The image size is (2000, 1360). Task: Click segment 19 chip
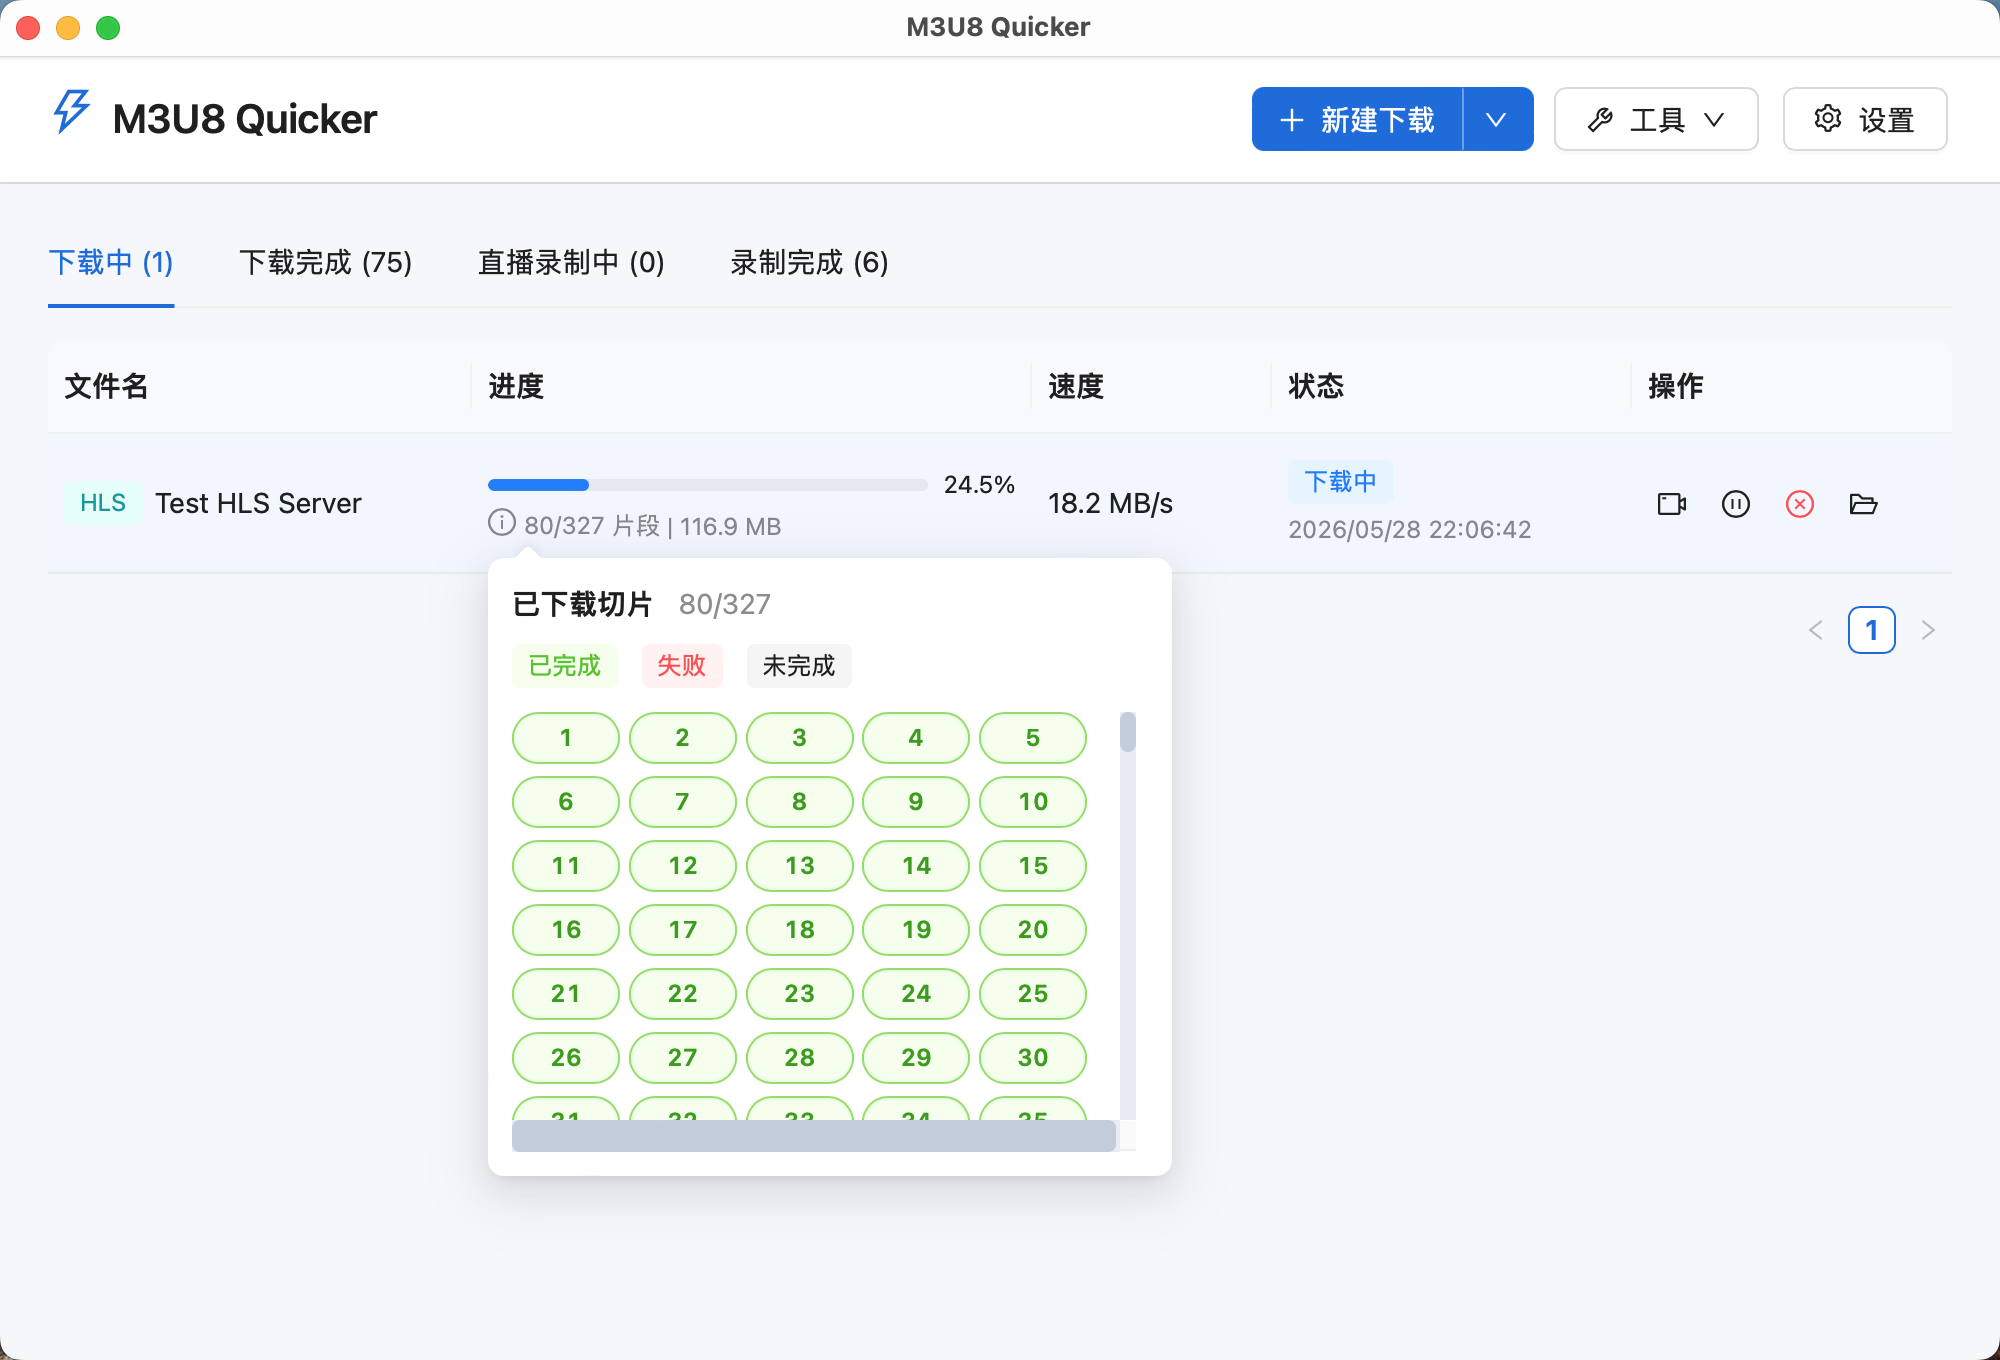(x=916, y=930)
